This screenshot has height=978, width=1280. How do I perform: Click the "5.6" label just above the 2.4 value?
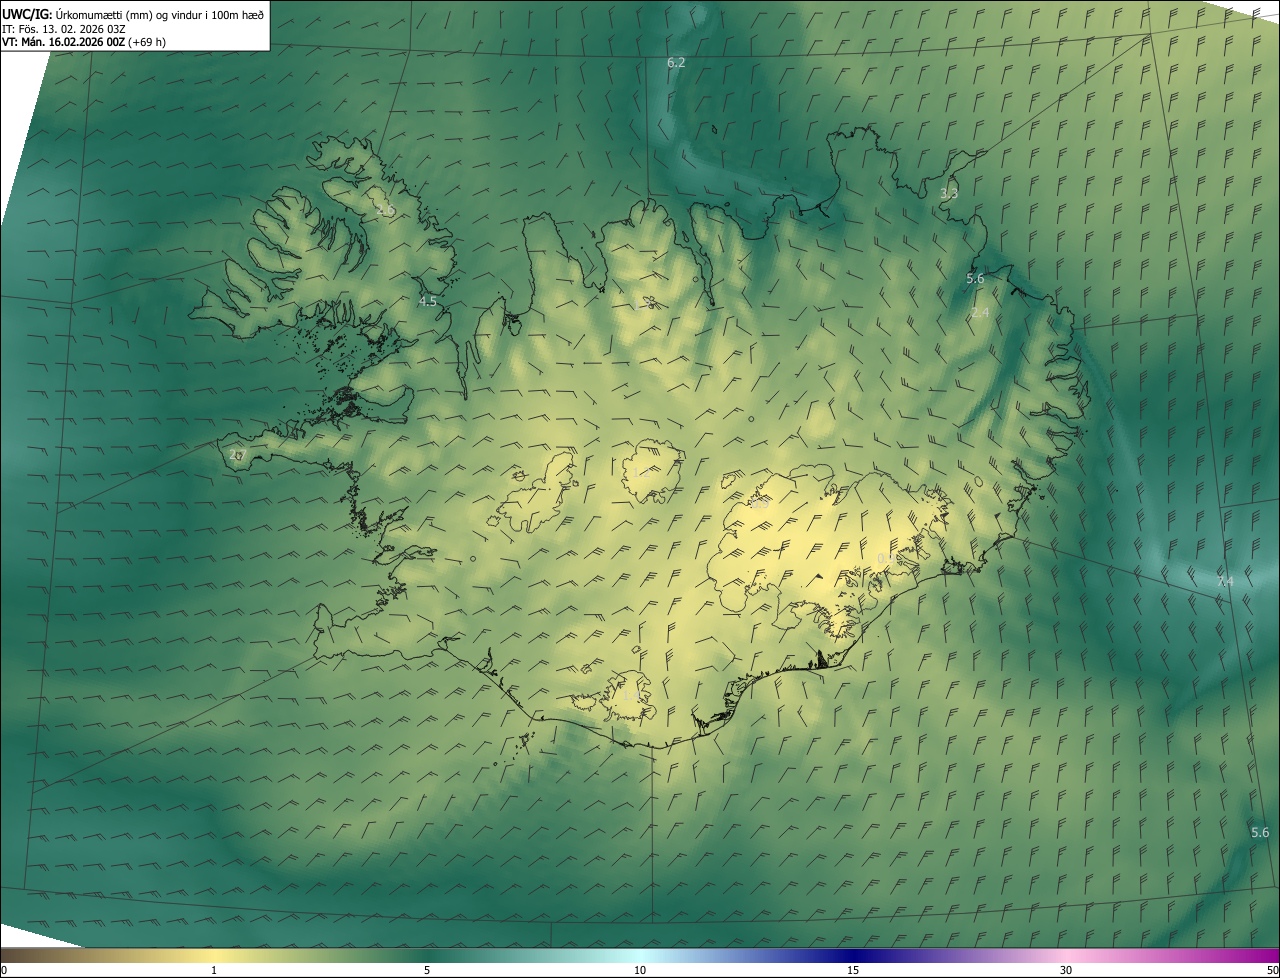(975, 279)
